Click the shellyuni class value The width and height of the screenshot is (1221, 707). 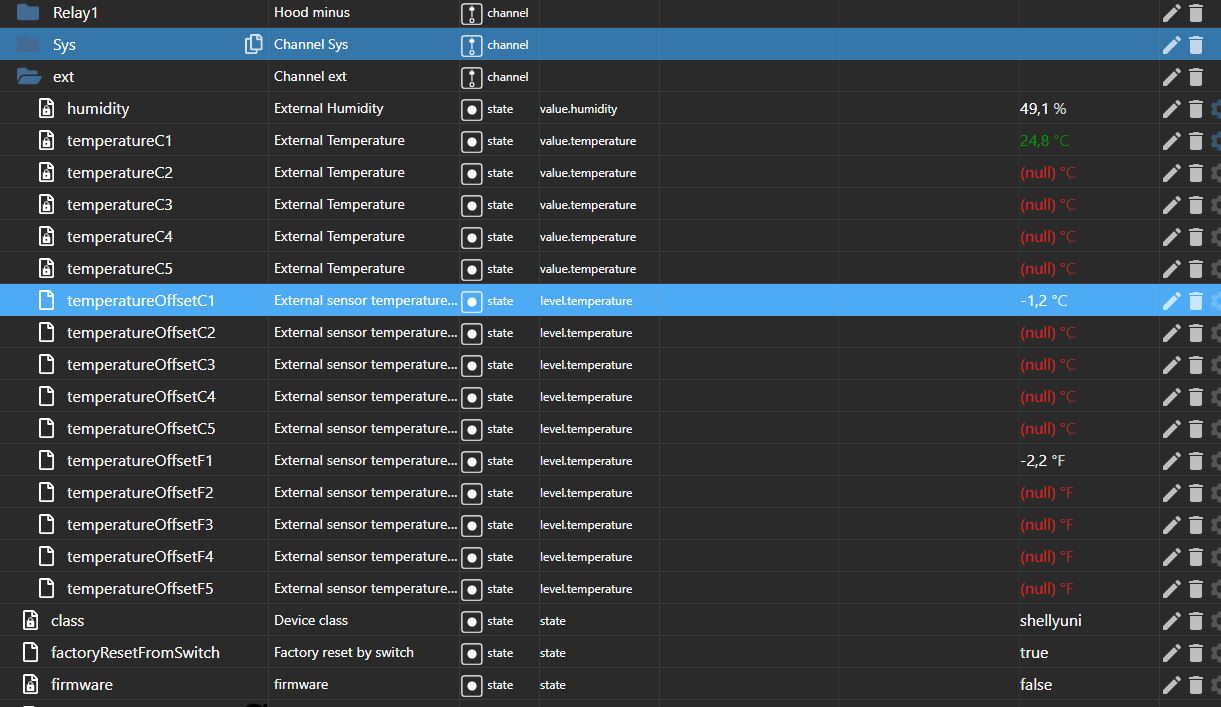tap(1051, 620)
